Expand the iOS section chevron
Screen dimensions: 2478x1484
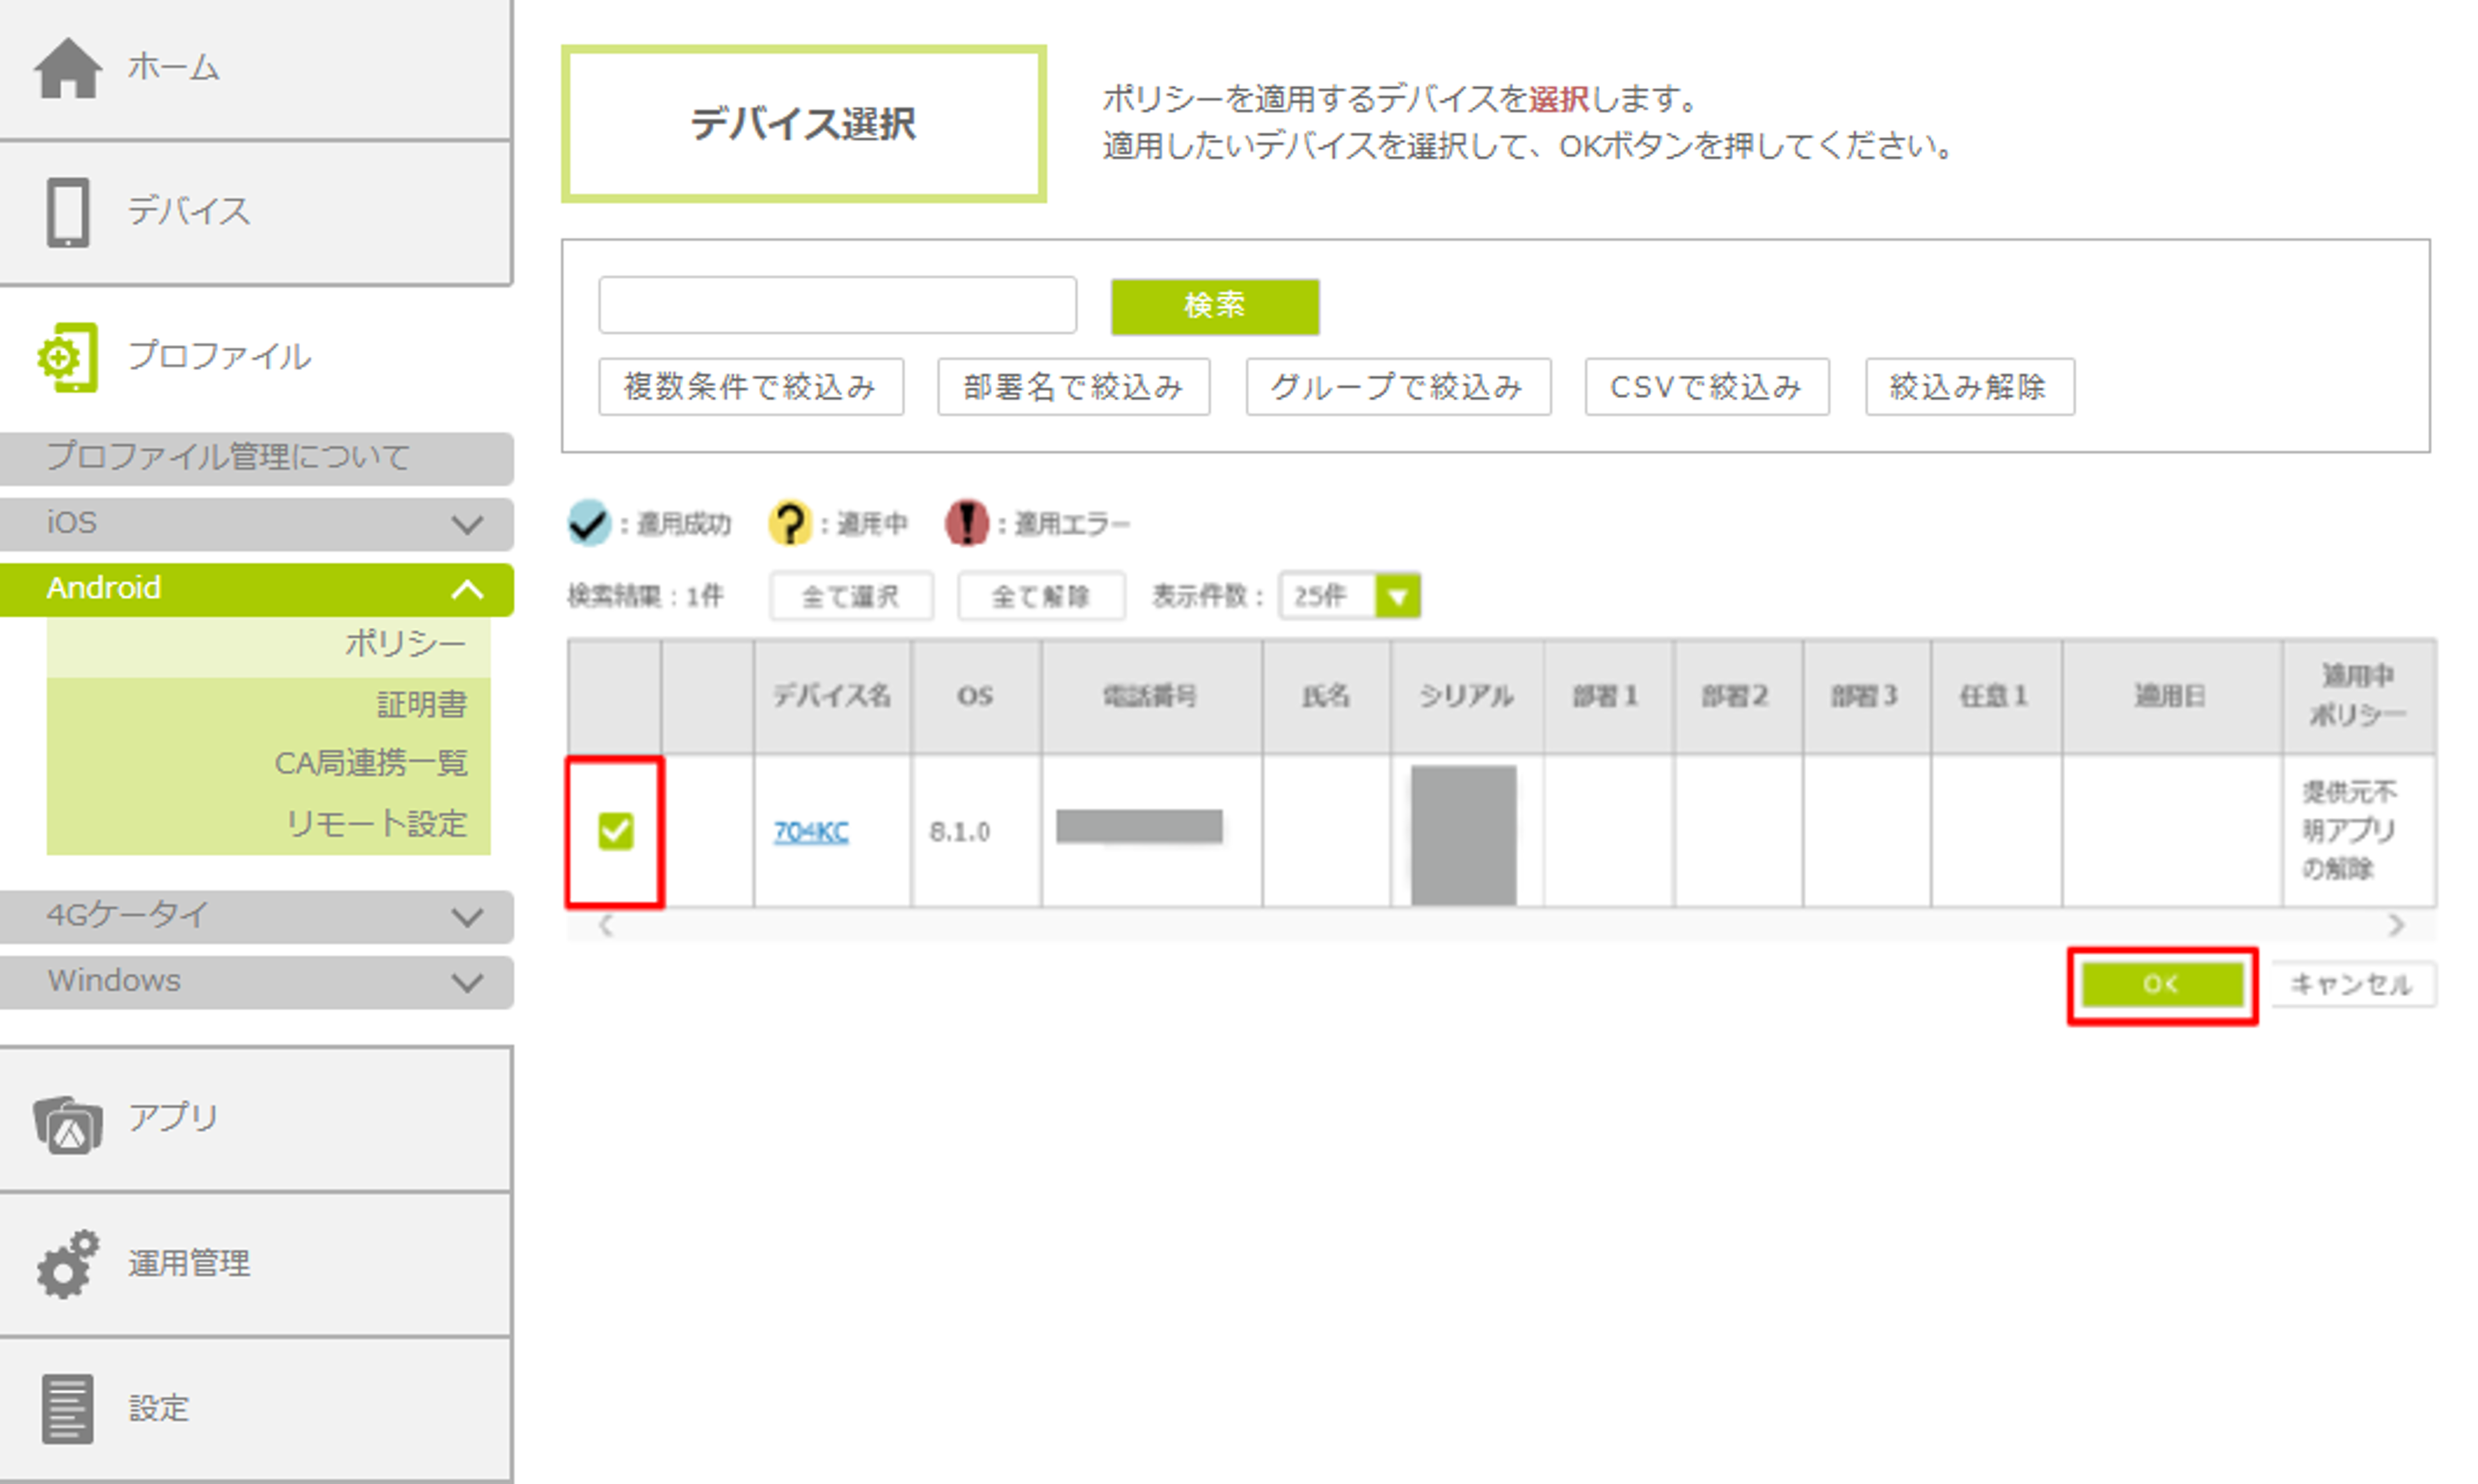pos(467,524)
